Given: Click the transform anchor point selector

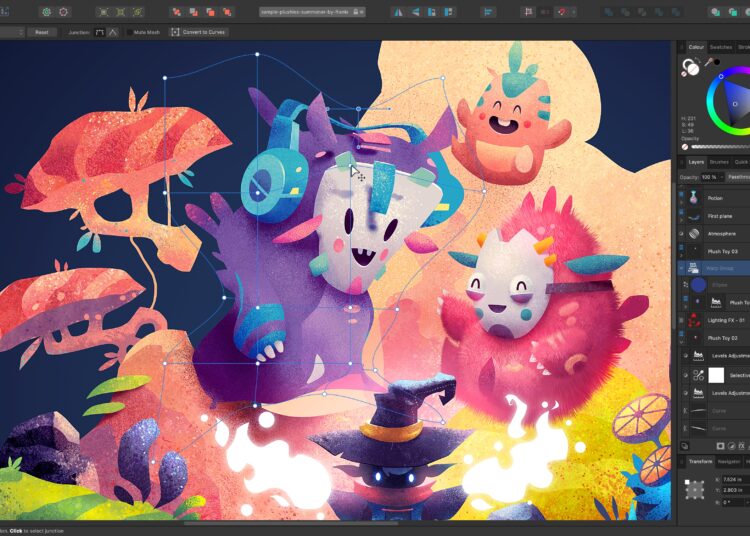Looking at the screenshot, I should point(695,490).
